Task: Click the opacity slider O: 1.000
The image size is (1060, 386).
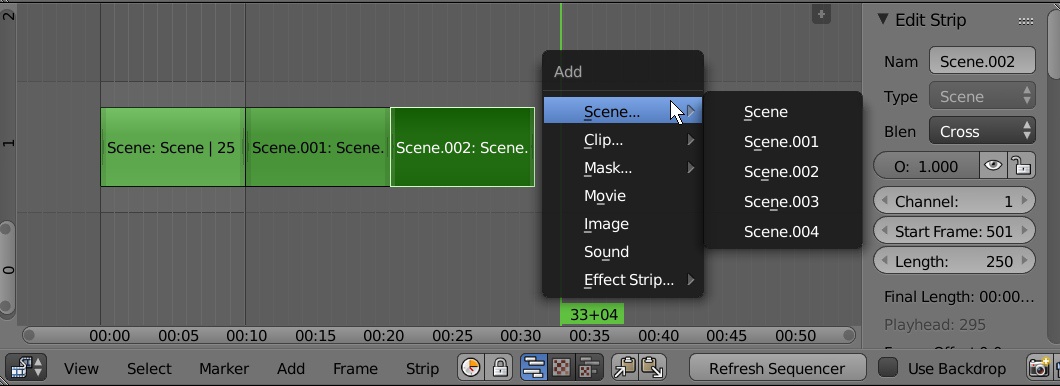Action: [x=926, y=166]
